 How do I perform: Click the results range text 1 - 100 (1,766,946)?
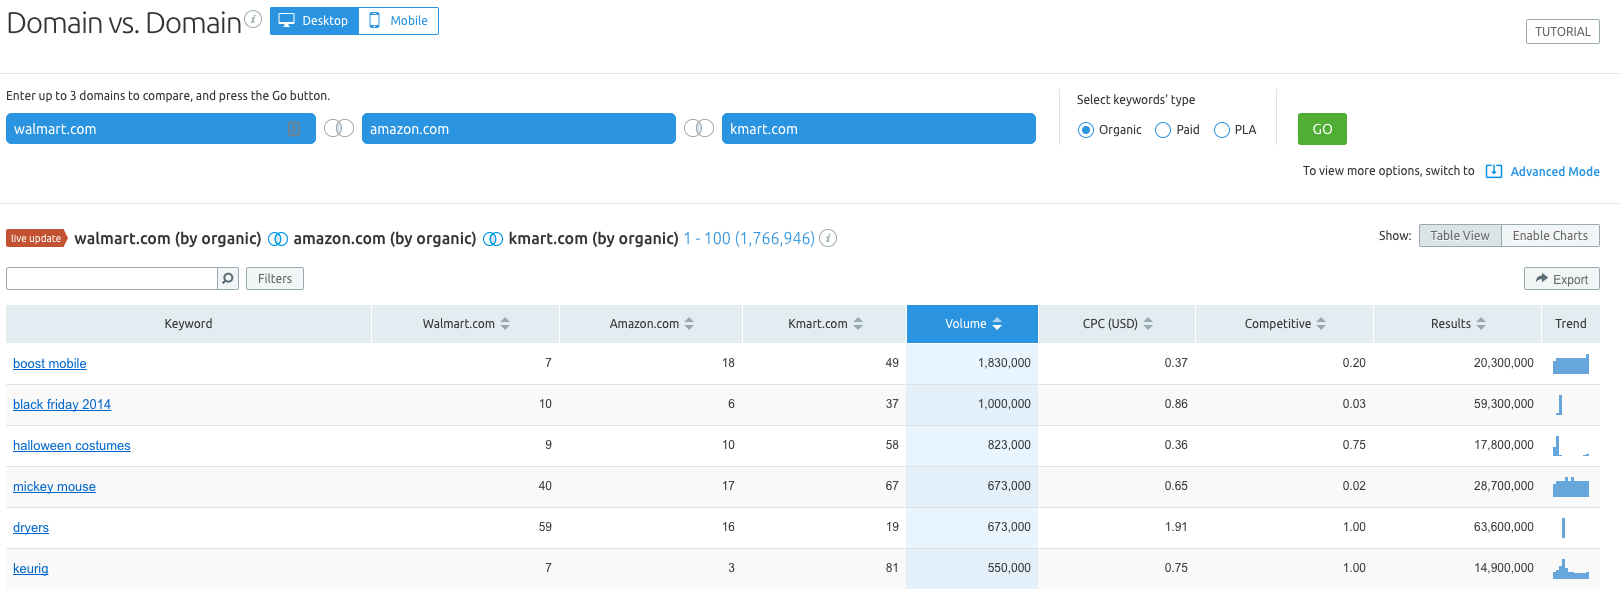tap(749, 239)
